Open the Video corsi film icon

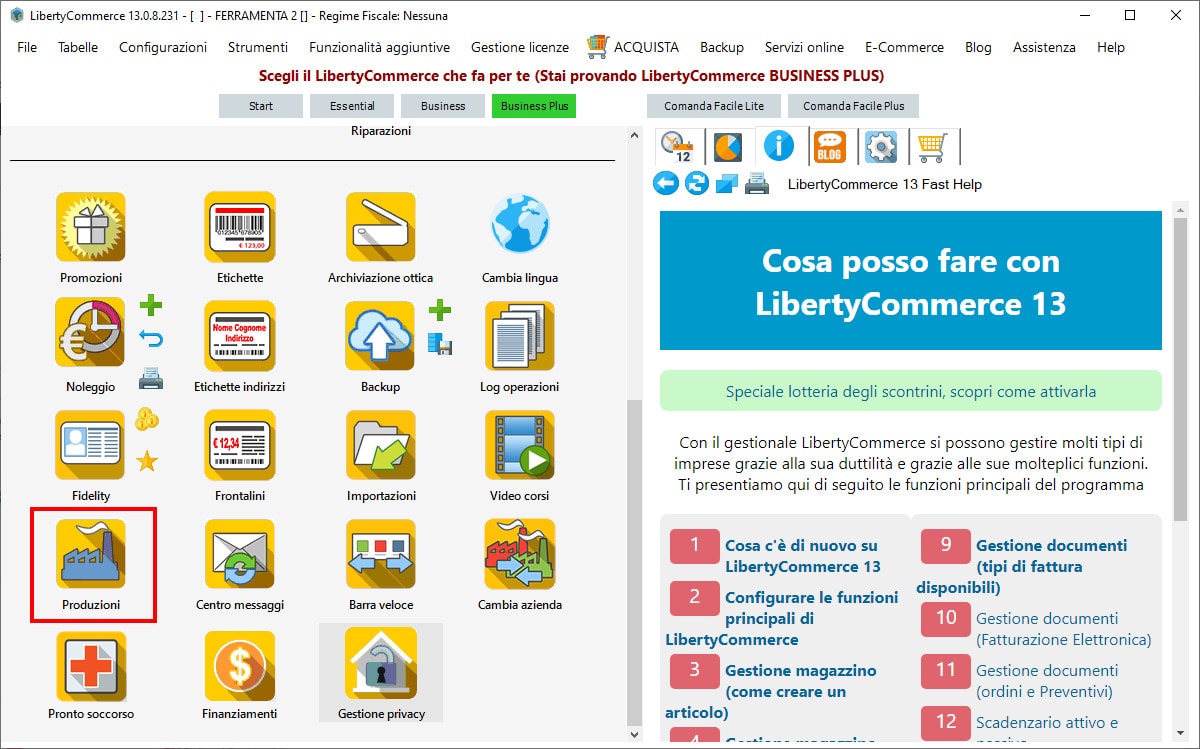point(520,445)
